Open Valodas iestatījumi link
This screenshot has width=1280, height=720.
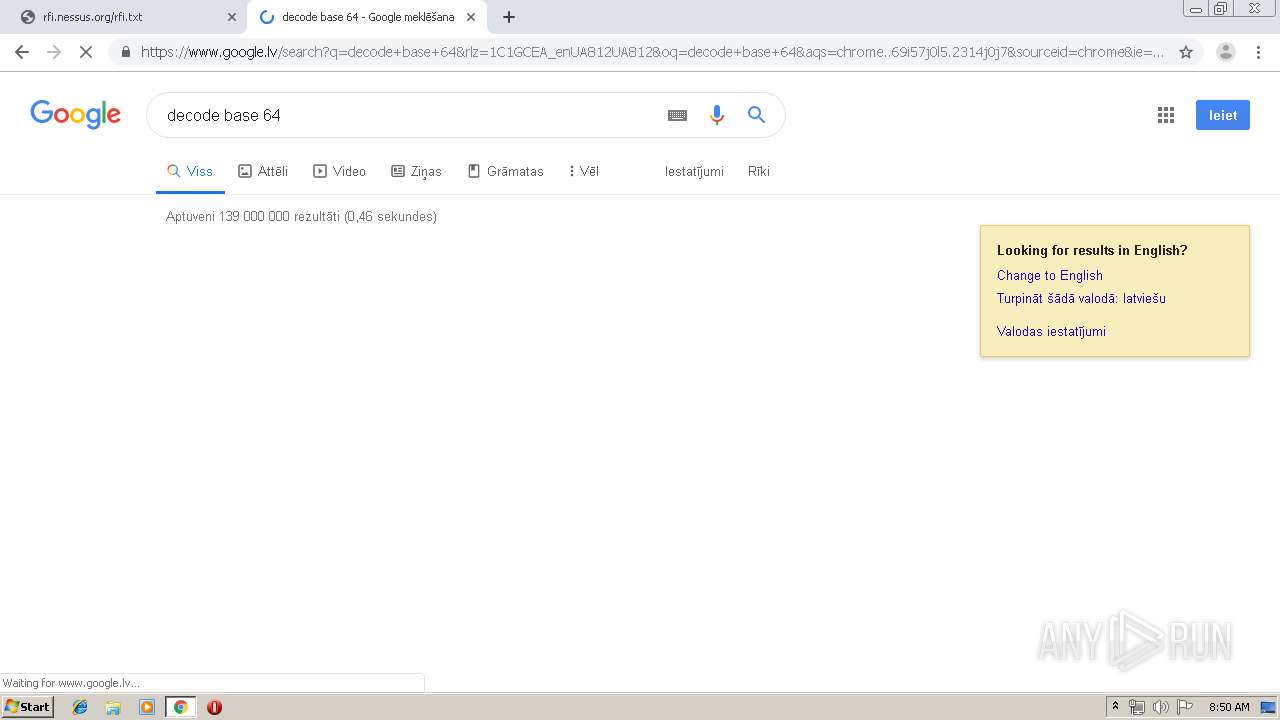1051,331
